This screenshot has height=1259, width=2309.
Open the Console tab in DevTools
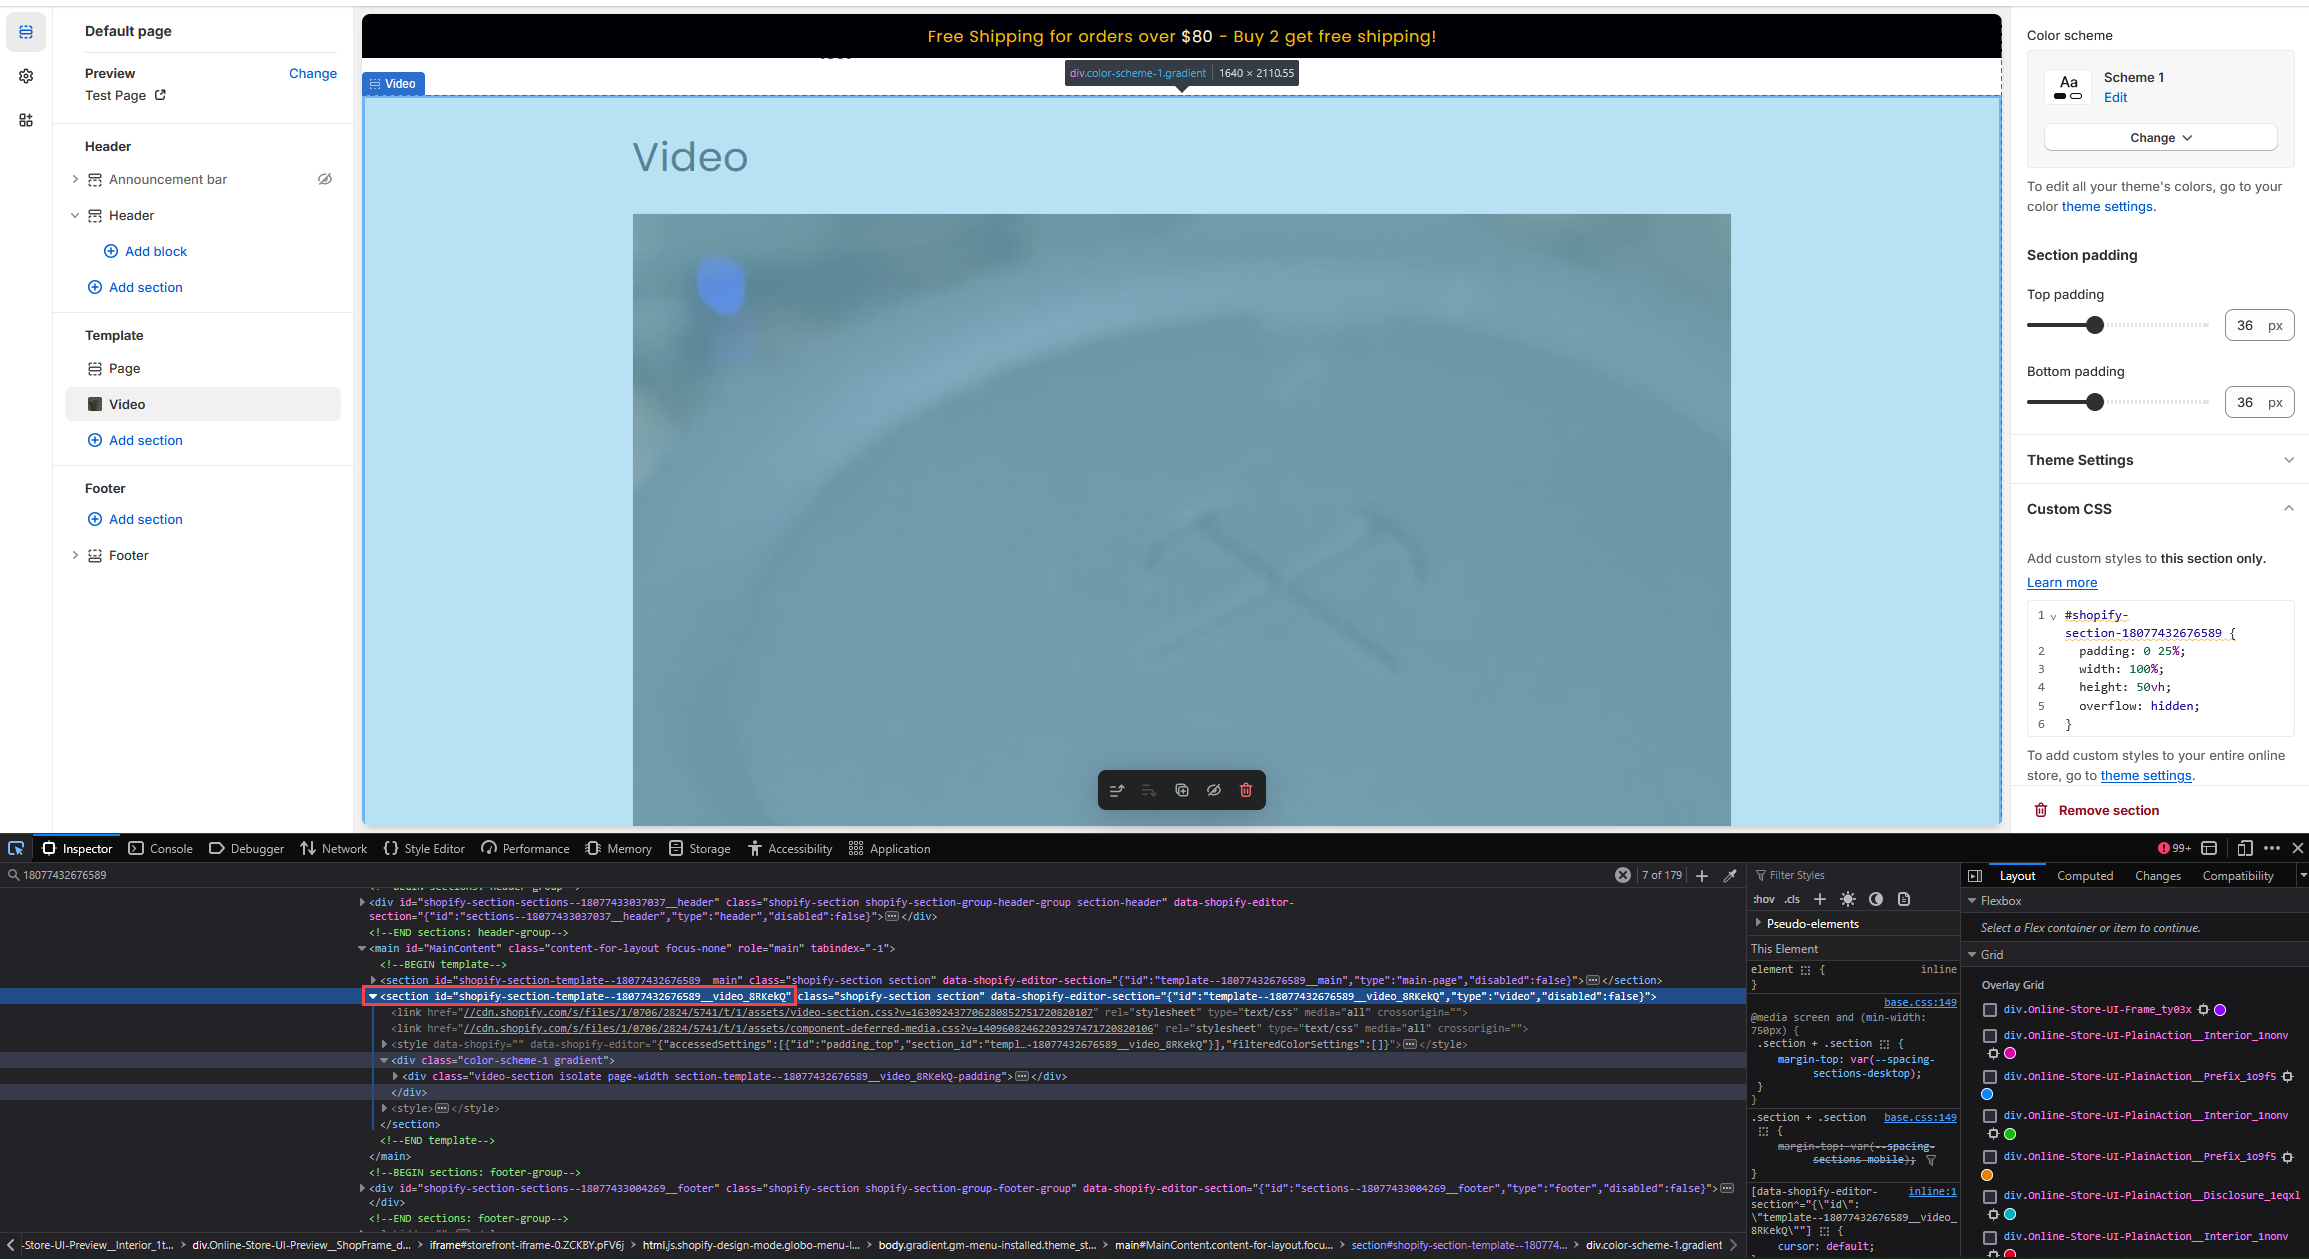(x=161, y=848)
